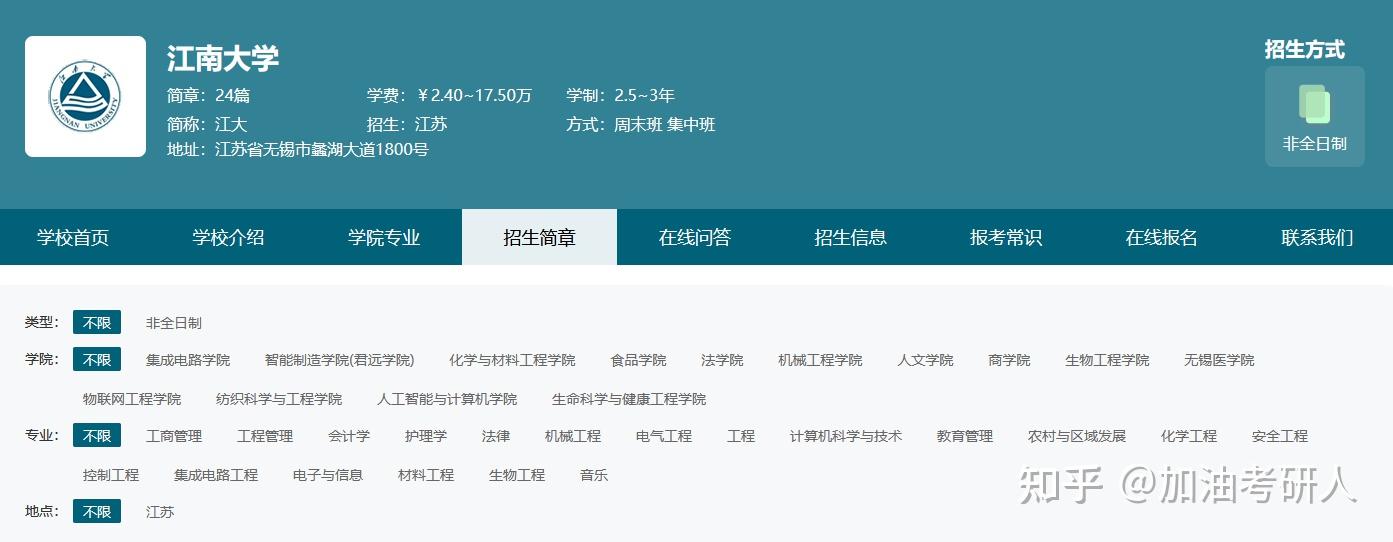Filter by 人工智能与计算机学院
The width and height of the screenshot is (1393, 542).
click(447, 399)
